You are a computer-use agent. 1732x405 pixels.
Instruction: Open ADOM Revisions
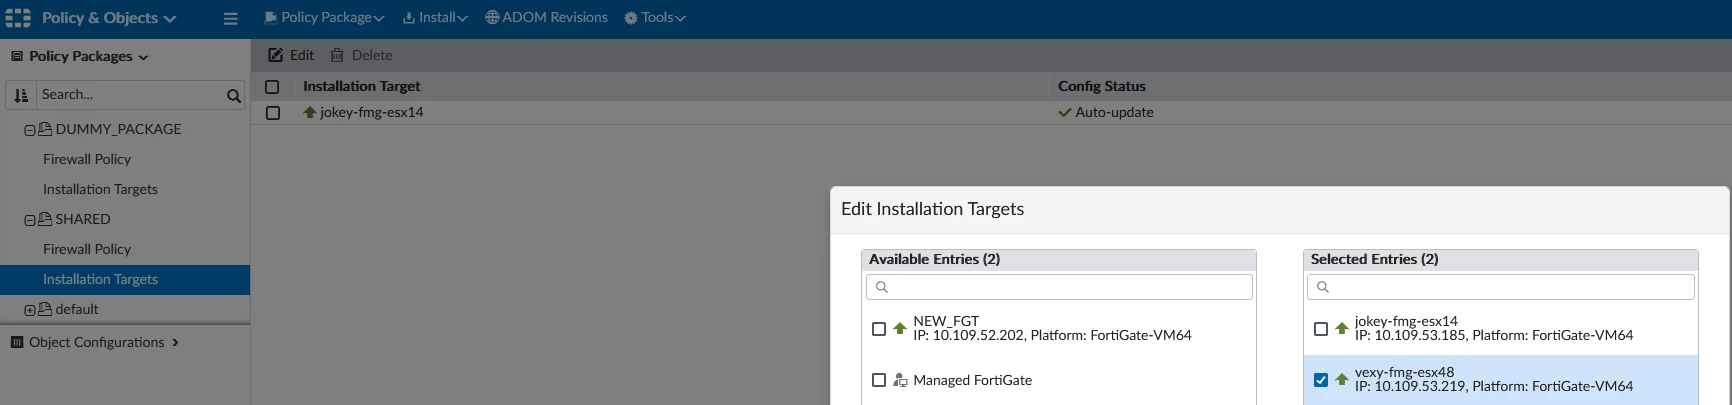546,18
